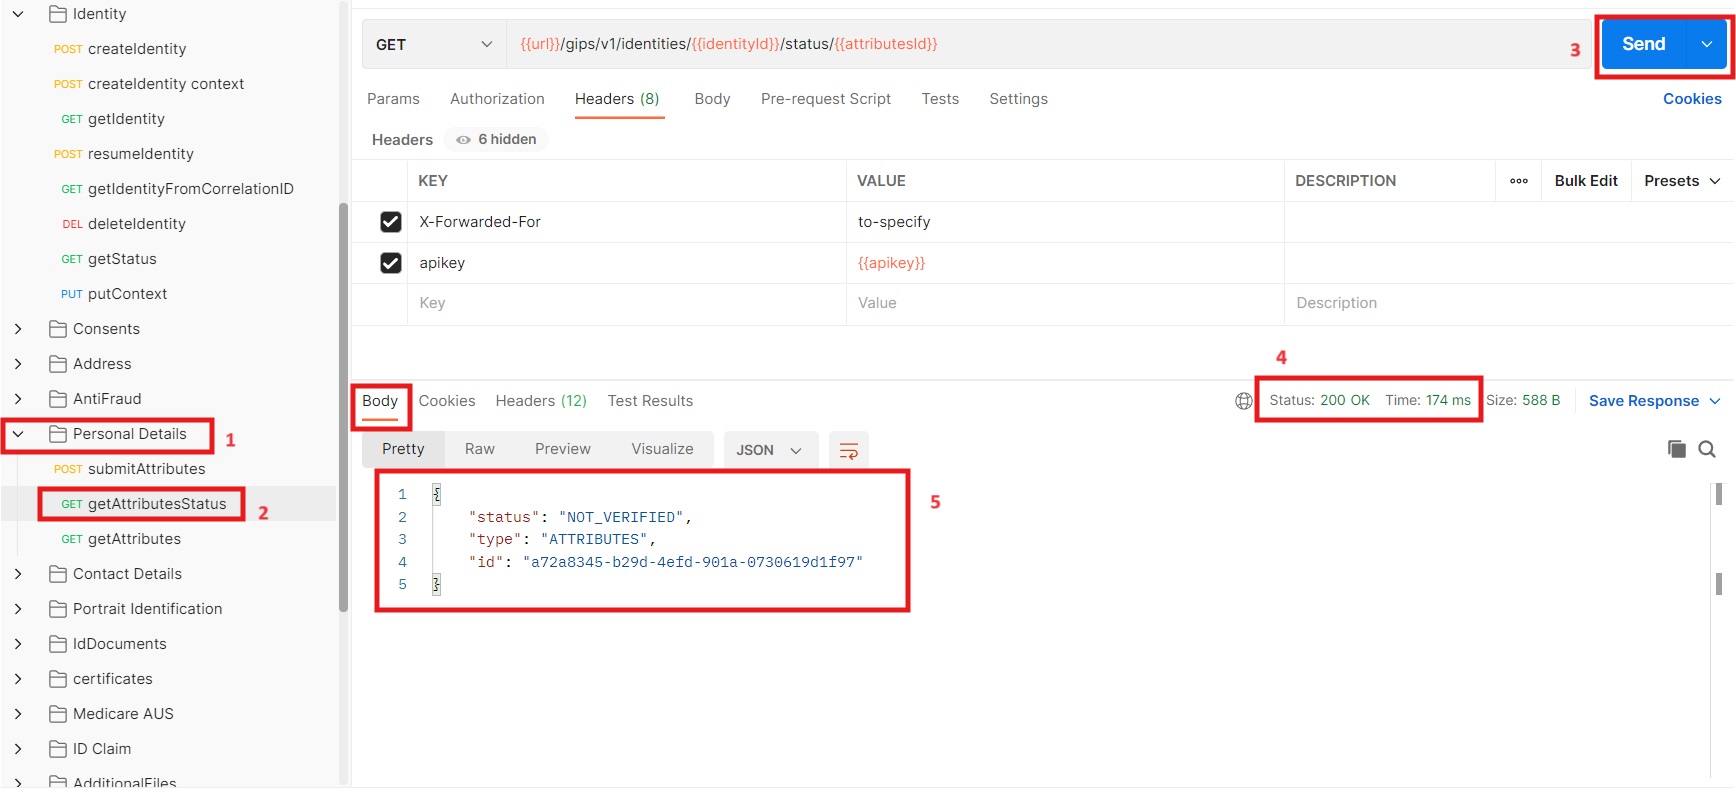Select the Preview response view

click(x=563, y=449)
